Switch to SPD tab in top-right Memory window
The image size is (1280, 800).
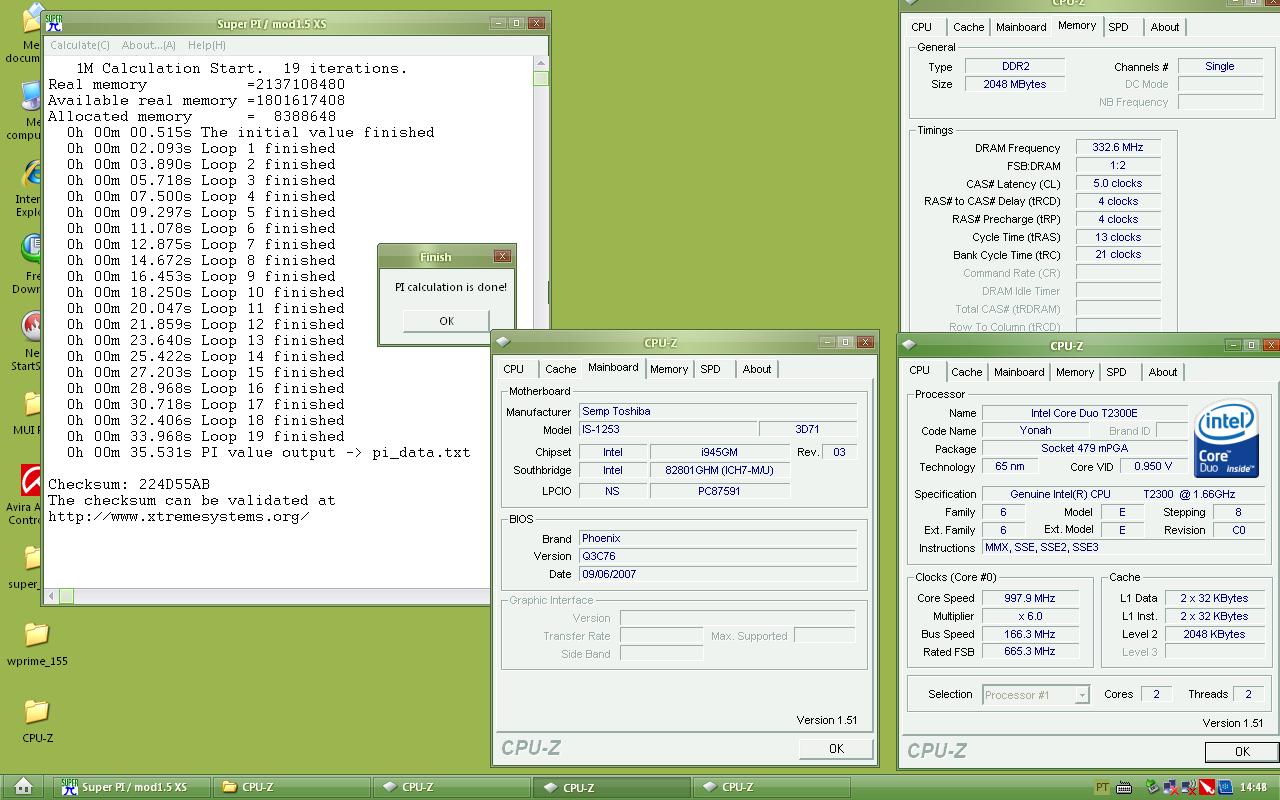click(1118, 27)
